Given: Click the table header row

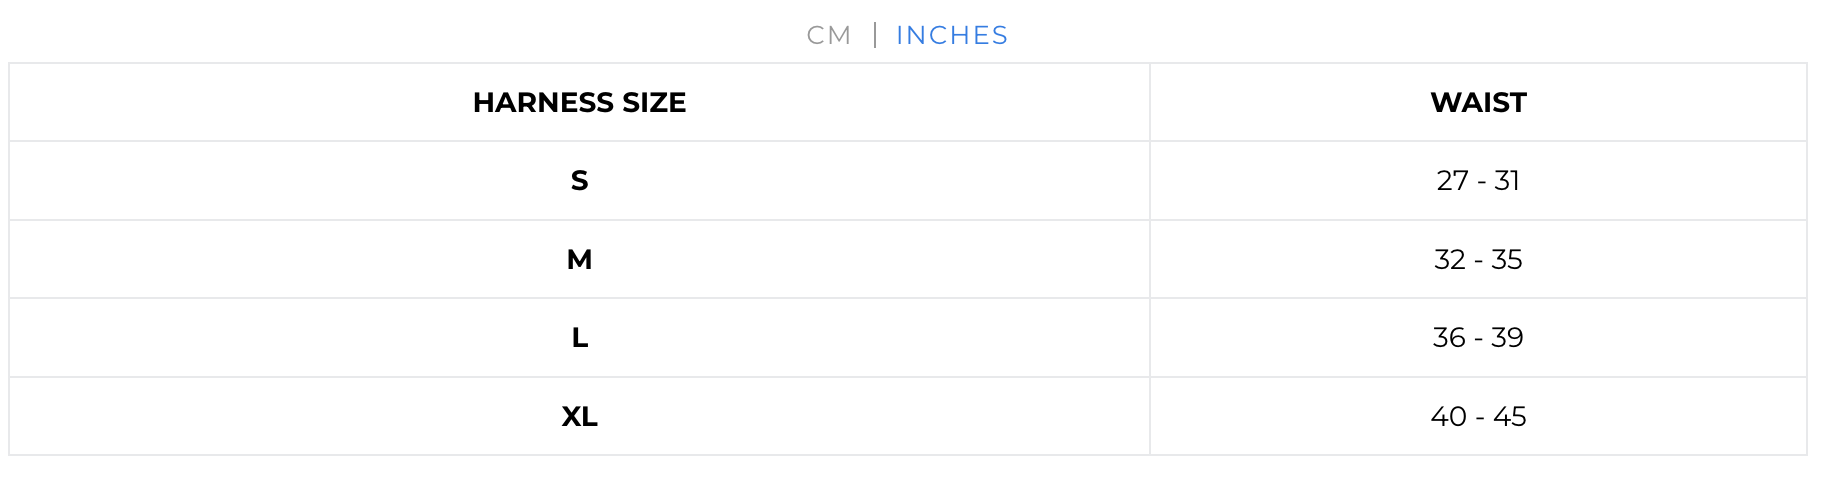Looking at the screenshot, I should (908, 102).
